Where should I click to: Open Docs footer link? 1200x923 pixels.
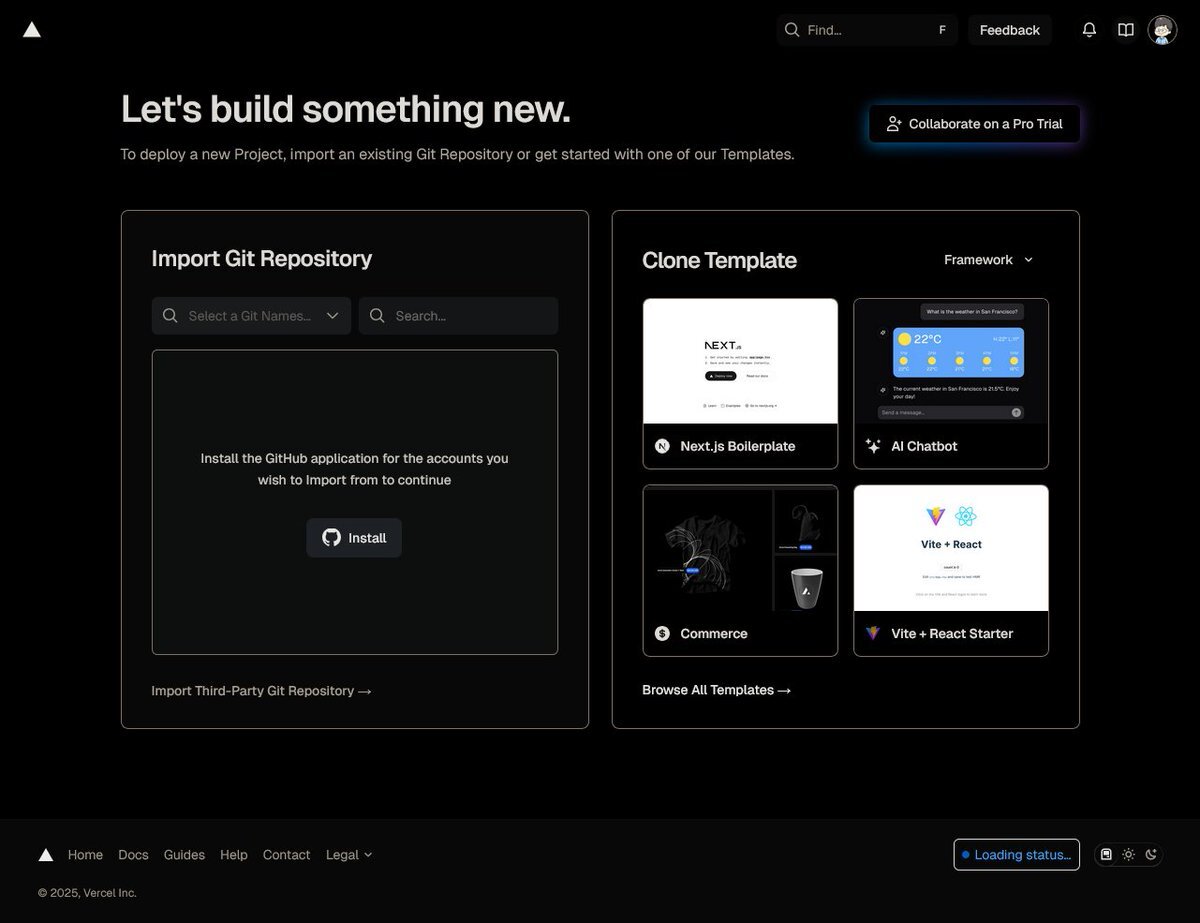tap(133, 855)
